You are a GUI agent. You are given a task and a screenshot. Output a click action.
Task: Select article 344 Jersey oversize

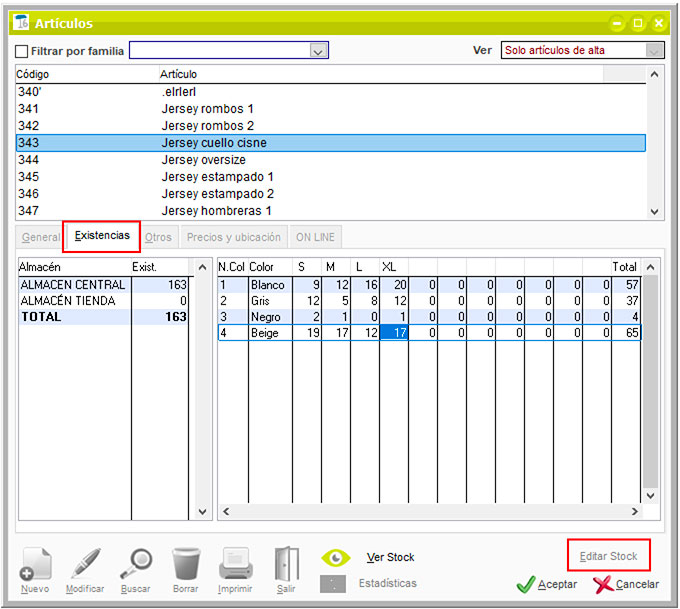331,160
